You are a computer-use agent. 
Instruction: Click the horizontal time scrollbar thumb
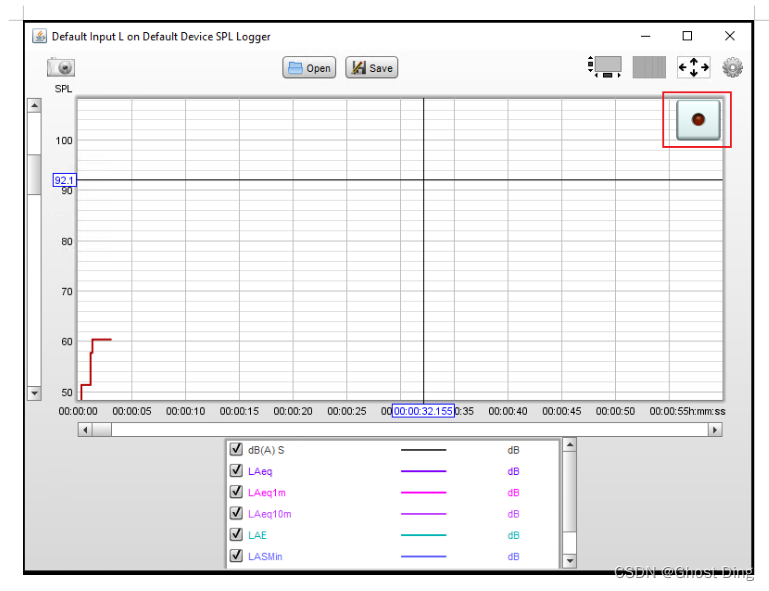click(x=102, y=430)
